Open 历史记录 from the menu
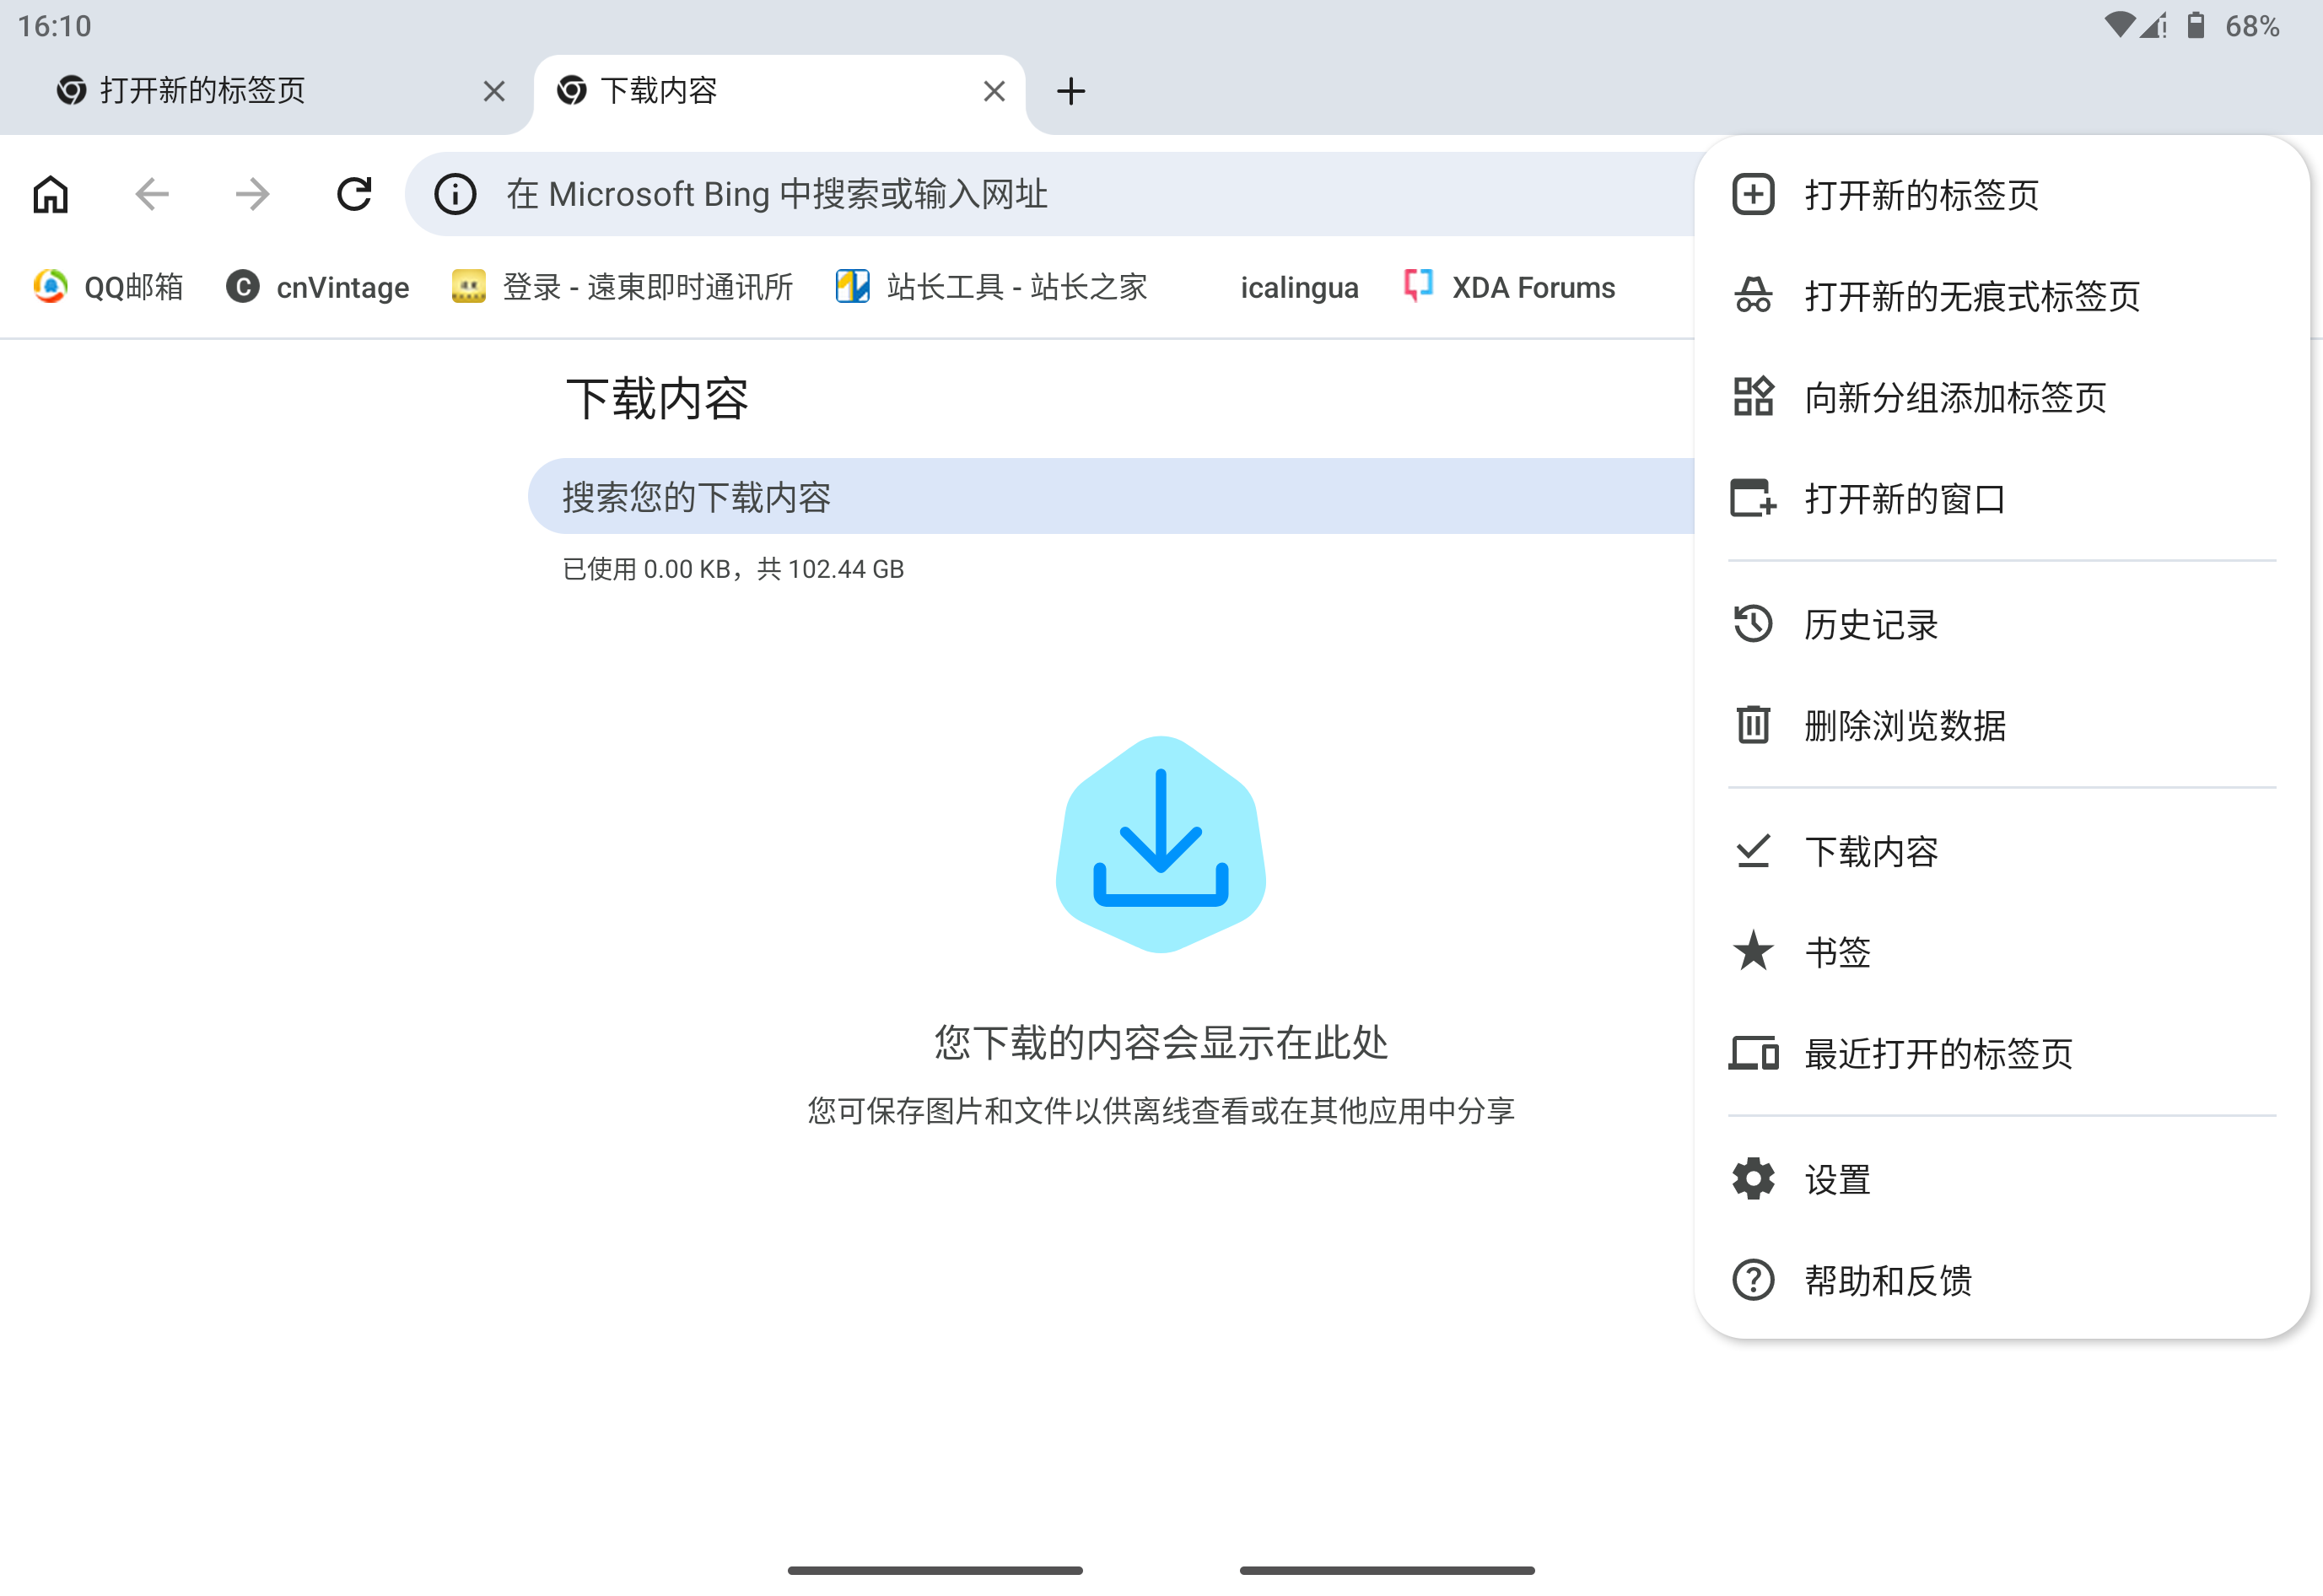This screenshot has width=2323, height=1596. [2002, 624]
